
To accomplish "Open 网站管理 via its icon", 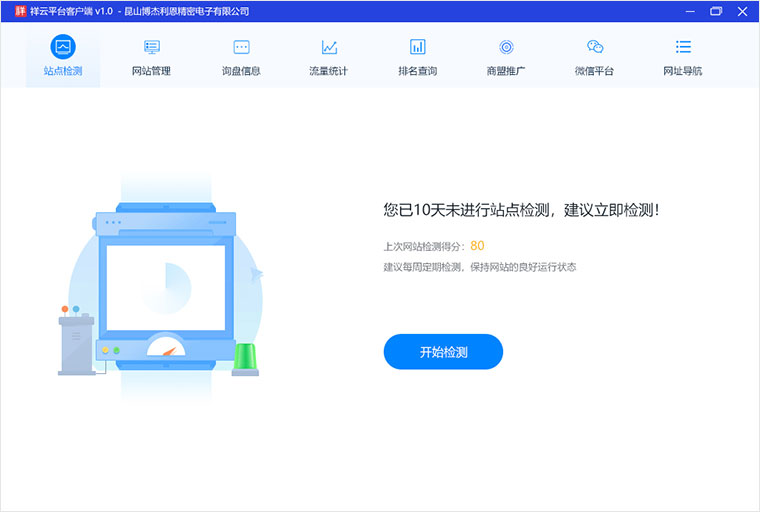I will pyautogui.click(x=152, y=47).
